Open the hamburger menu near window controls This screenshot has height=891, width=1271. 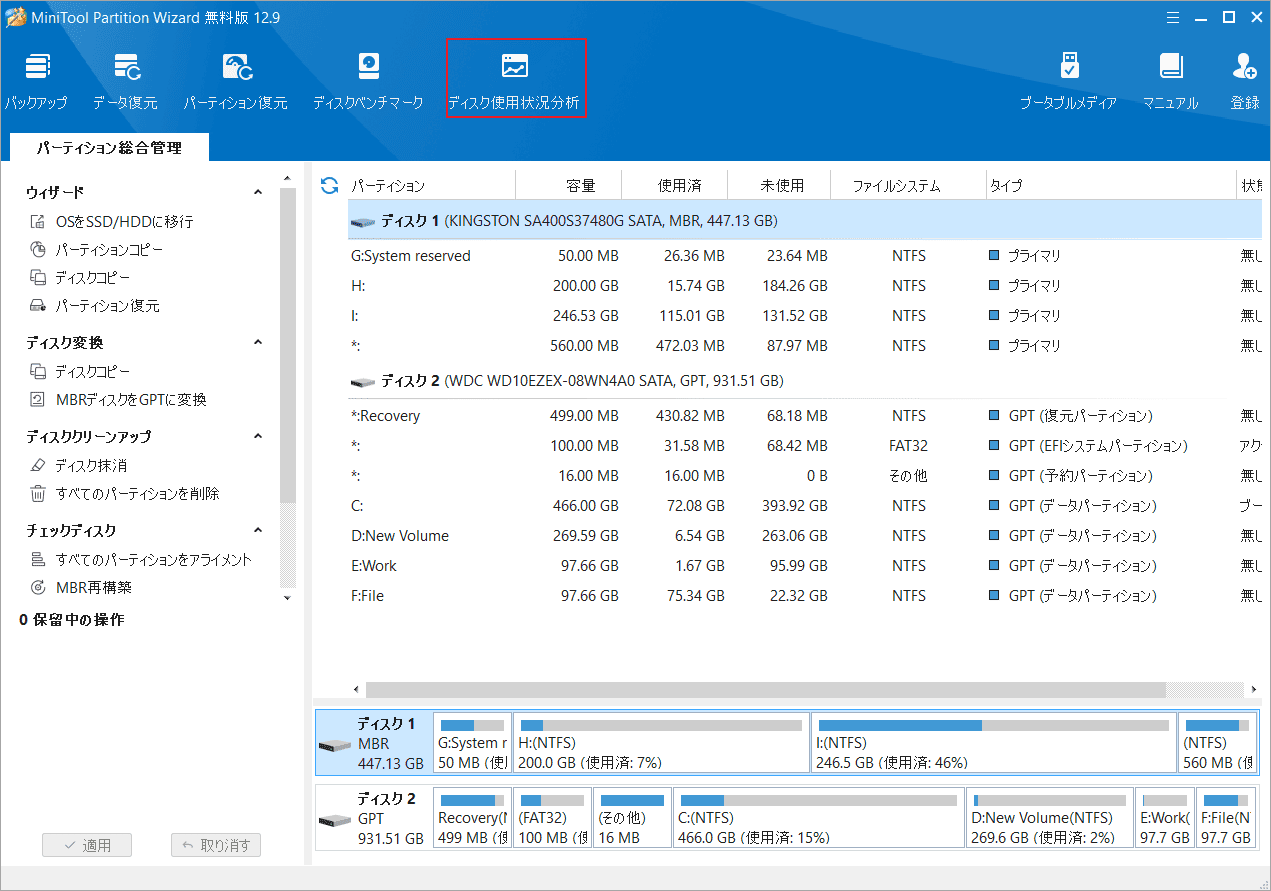click(1172, 16)
